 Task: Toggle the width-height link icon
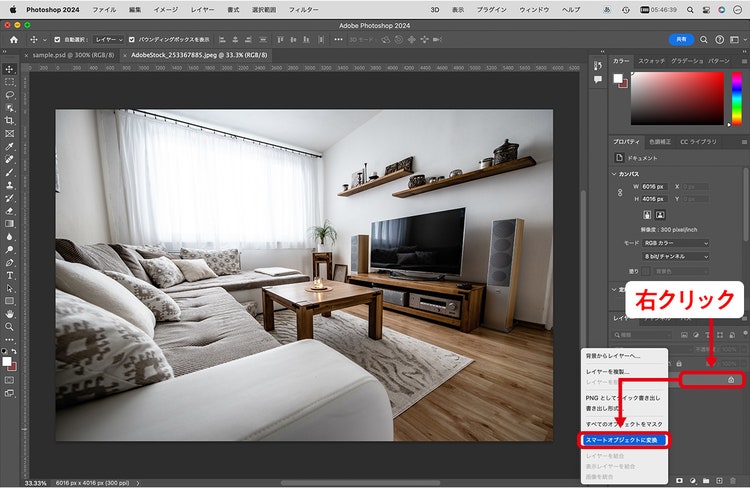coord(620,192)
